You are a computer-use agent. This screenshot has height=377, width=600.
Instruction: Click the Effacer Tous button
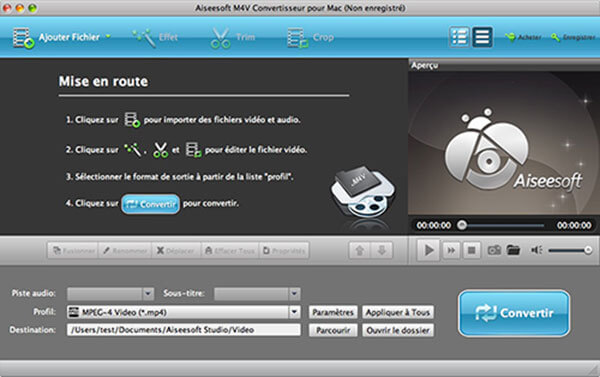tap(230, 251)
